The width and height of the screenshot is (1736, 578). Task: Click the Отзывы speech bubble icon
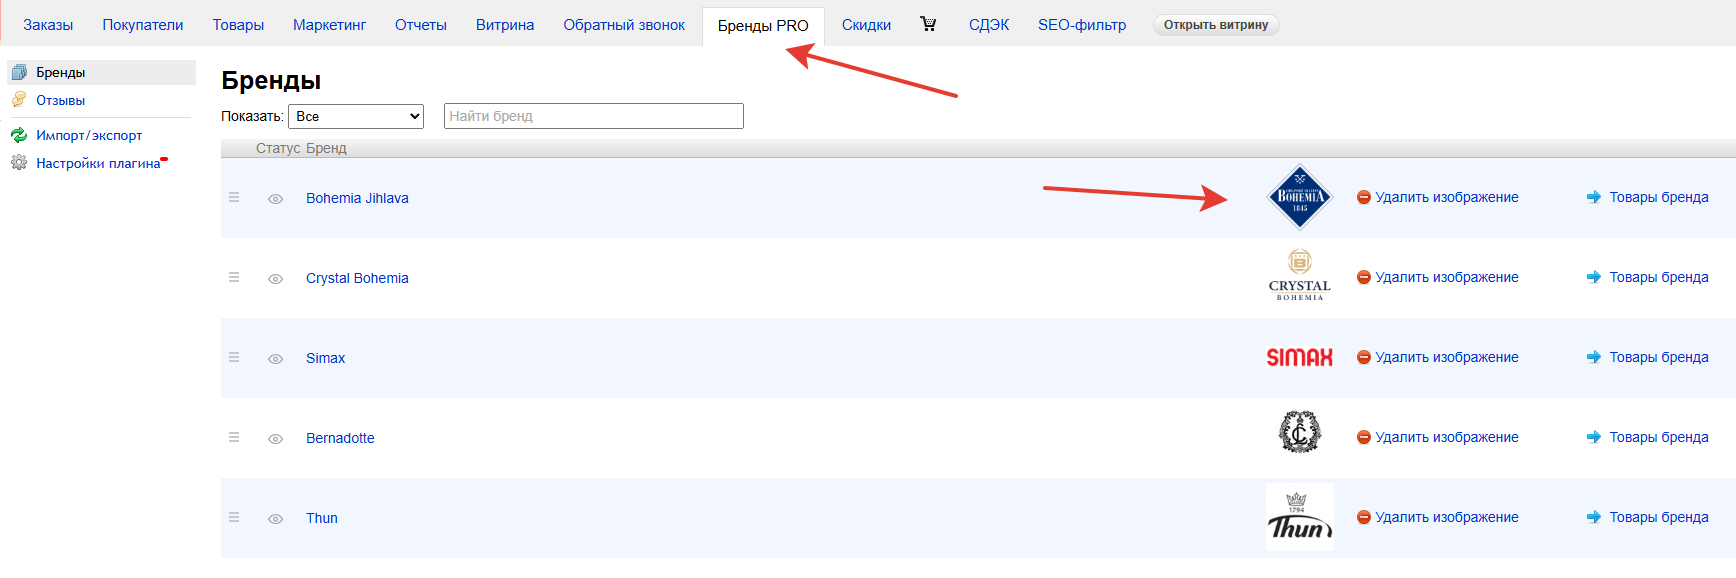(19, 100)
